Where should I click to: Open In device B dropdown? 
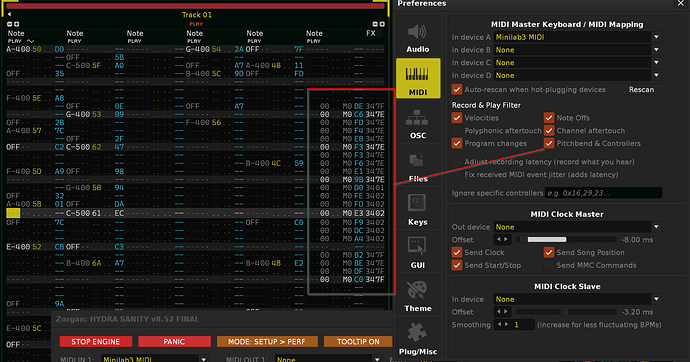point(577,50)
